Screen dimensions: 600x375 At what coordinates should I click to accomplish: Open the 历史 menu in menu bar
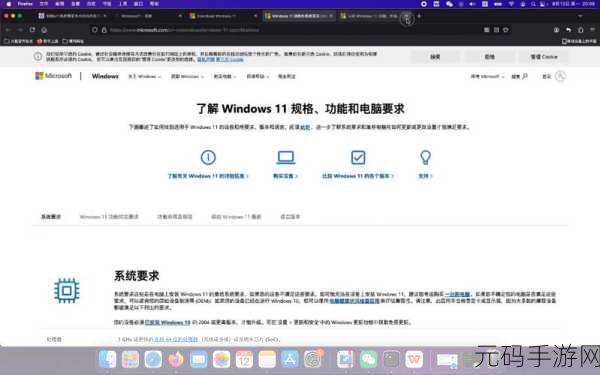[91, 4]
